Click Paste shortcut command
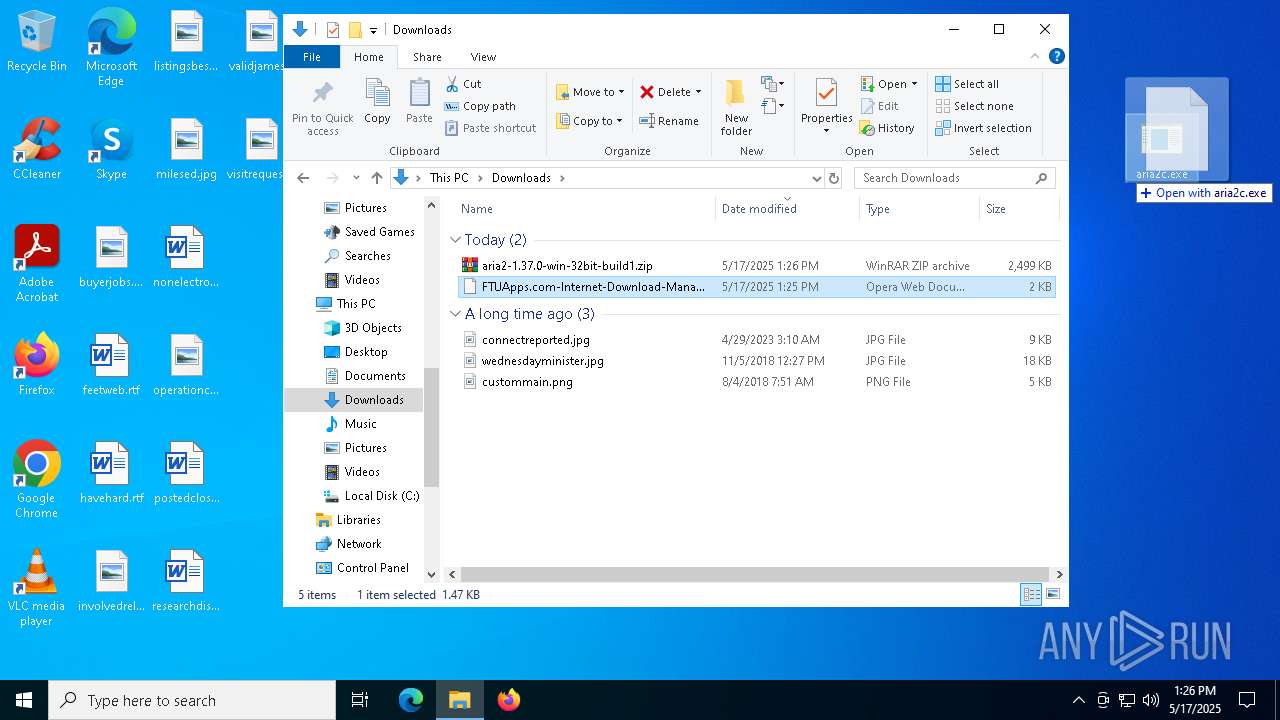 (490, 128)
